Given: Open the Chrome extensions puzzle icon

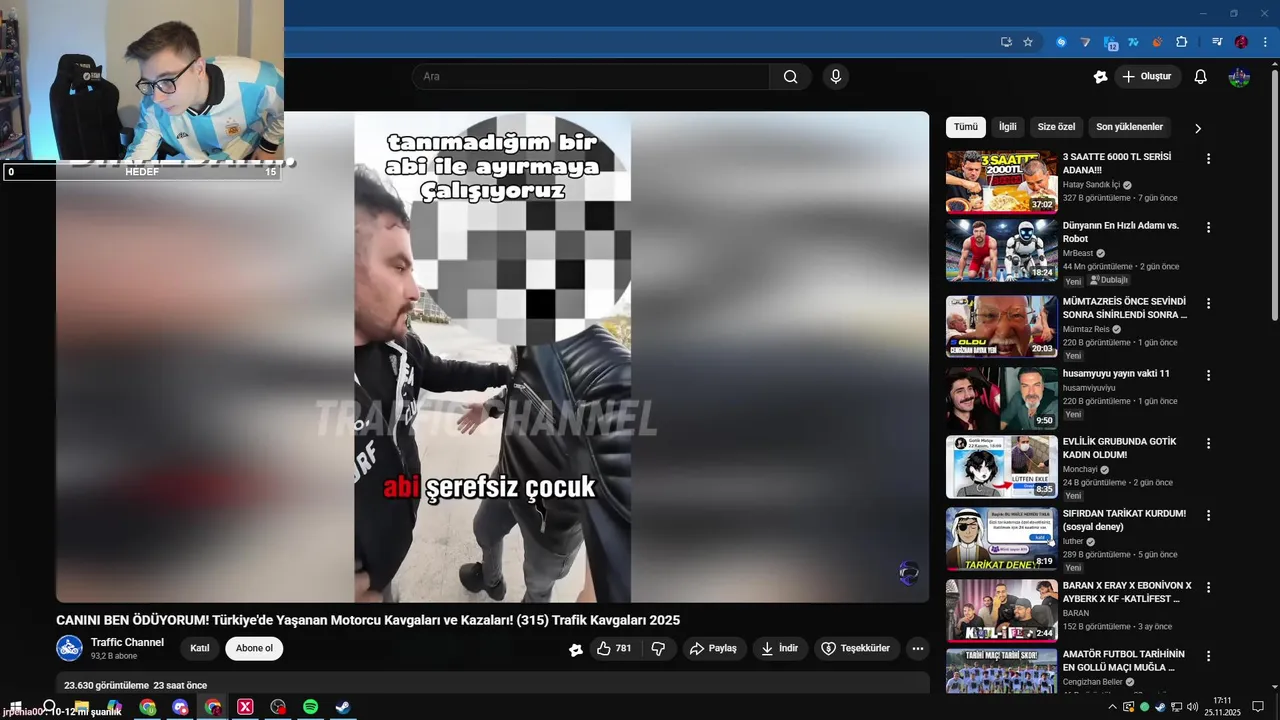Looking at the screenshot, I should 1181,42.
